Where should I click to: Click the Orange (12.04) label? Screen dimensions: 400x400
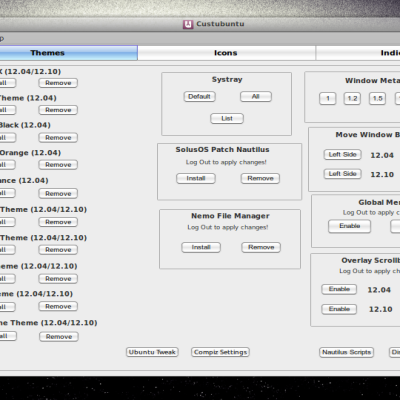30,153
